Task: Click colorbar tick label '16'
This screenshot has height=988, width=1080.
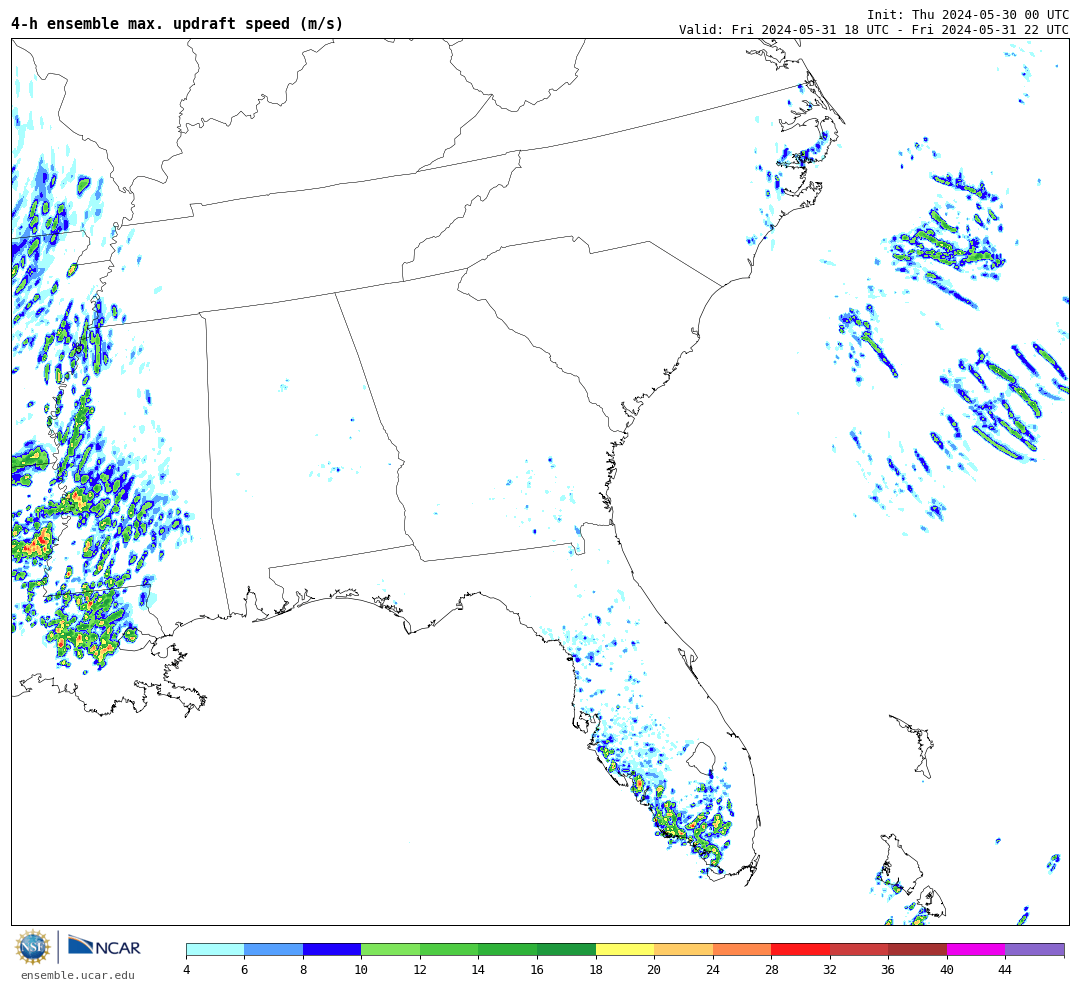Action: pyautogui.click(x=537, y=970)
